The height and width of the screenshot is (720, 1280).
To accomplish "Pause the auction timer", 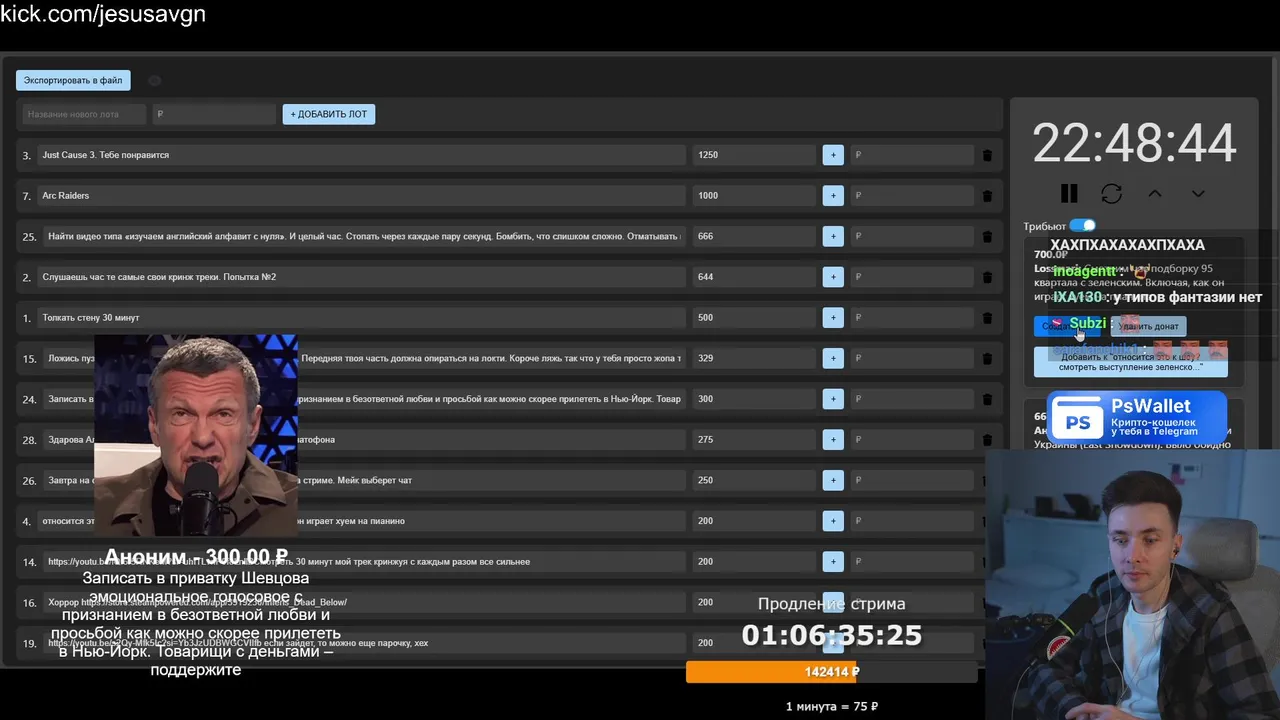I will [1069, 193].
